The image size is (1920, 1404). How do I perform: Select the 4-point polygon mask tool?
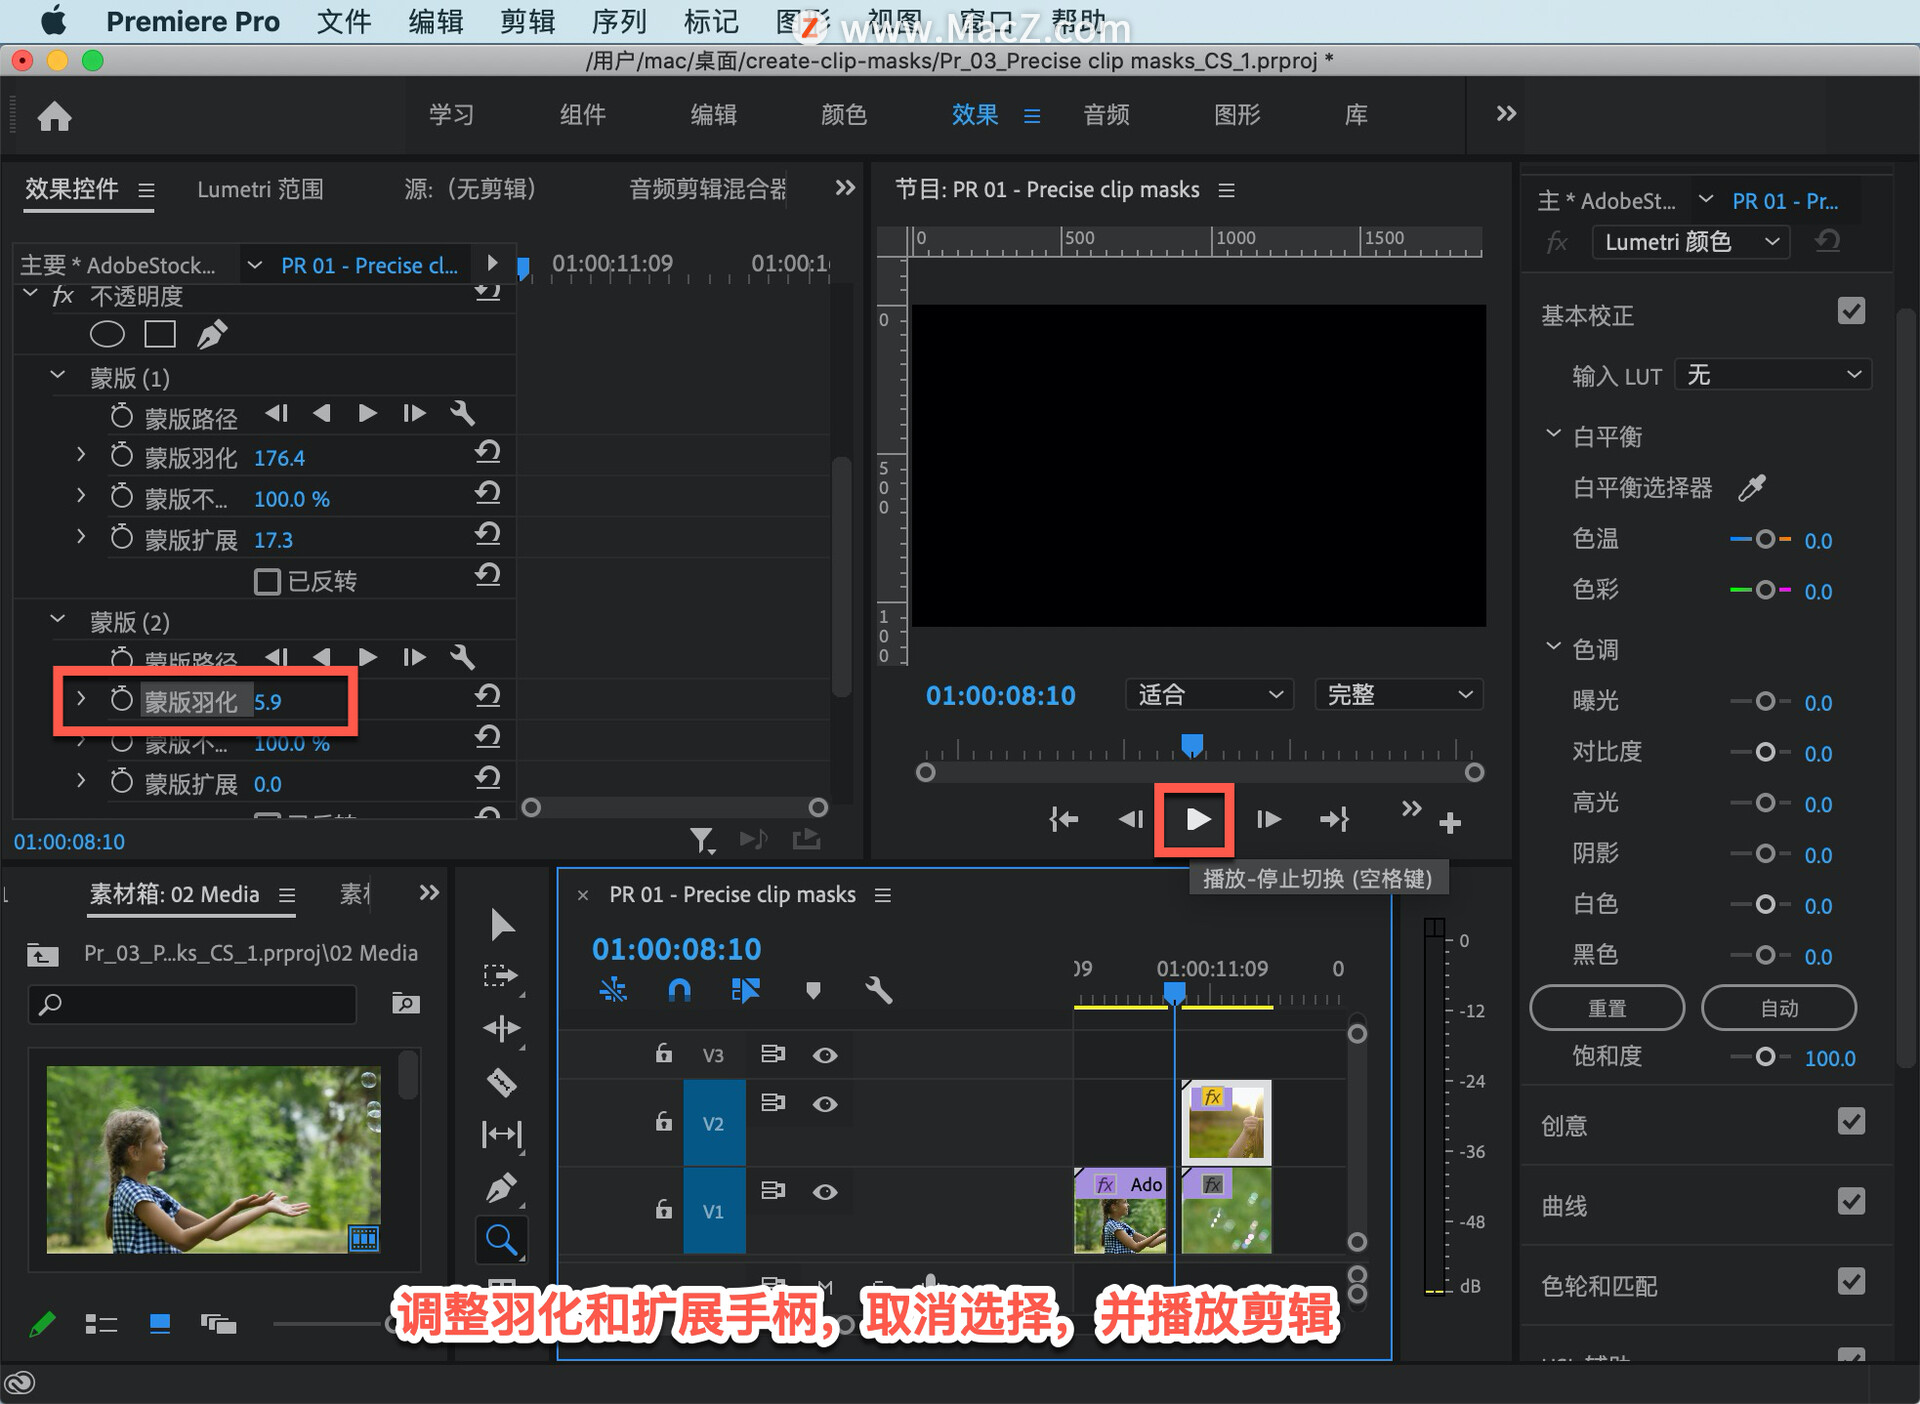(160, 334)
